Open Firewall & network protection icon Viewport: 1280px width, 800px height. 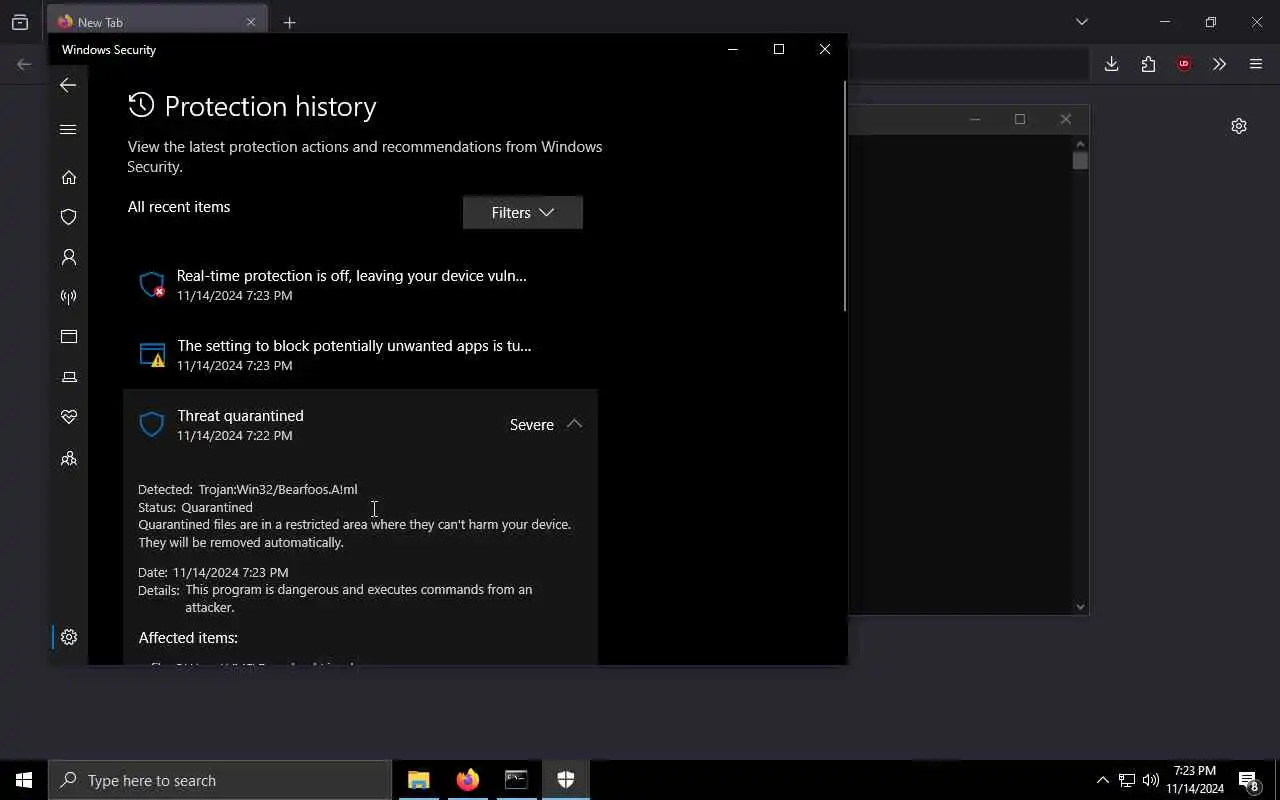[x=69, y=297]
